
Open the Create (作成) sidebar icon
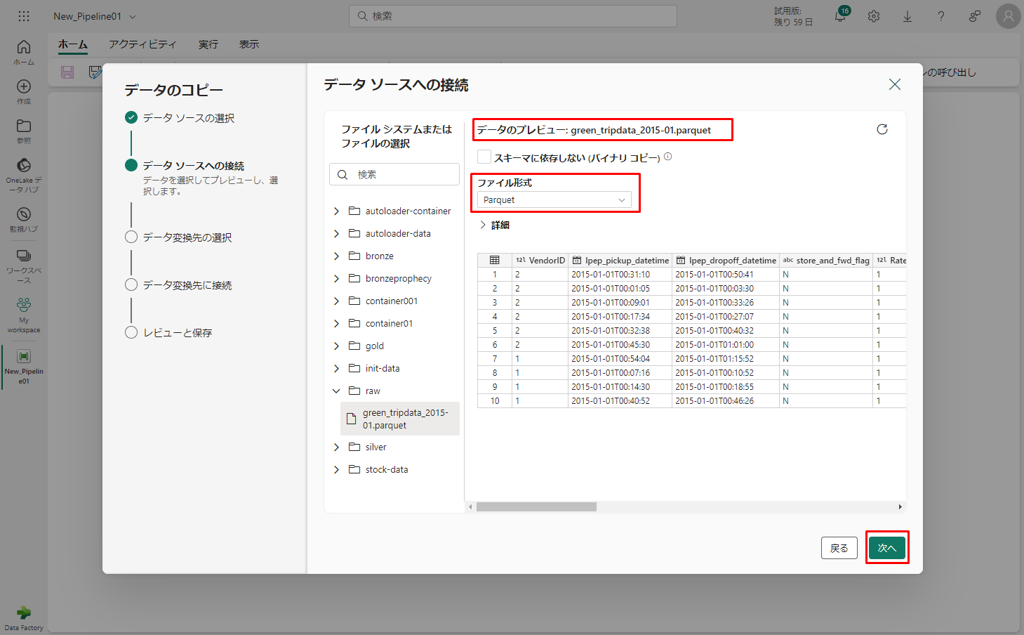click(24, 91)
